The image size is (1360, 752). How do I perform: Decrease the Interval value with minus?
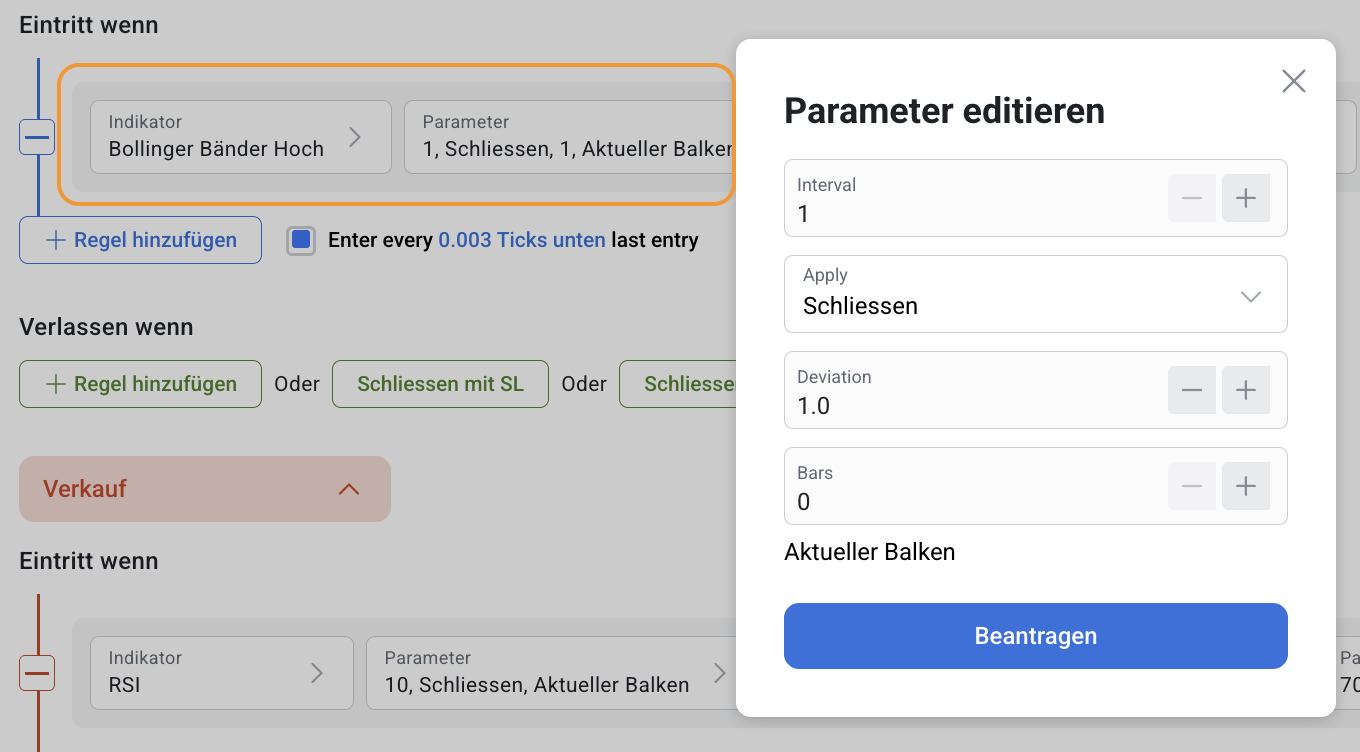coord(1192,198)
